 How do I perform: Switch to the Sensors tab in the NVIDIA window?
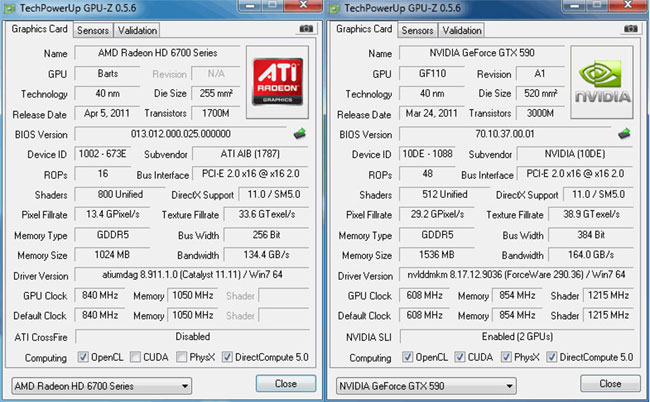pos(417,30)
